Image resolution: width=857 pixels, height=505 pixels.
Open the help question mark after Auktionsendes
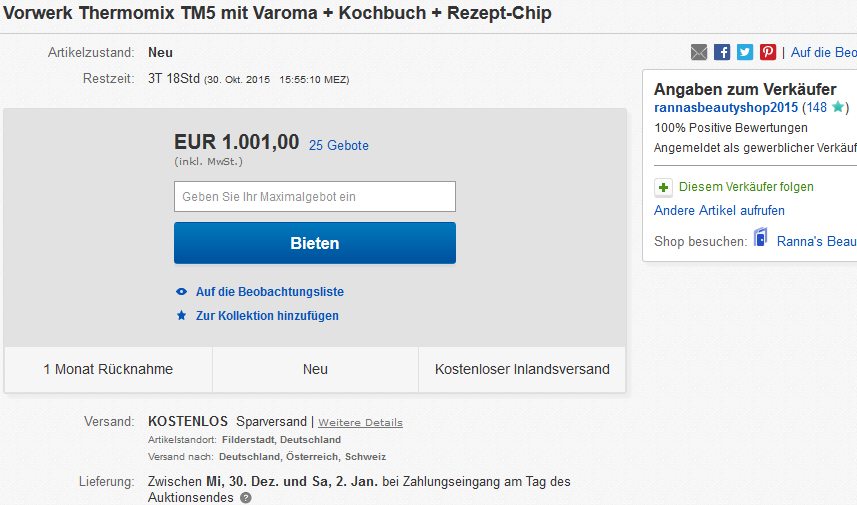[x=246, y=497]
